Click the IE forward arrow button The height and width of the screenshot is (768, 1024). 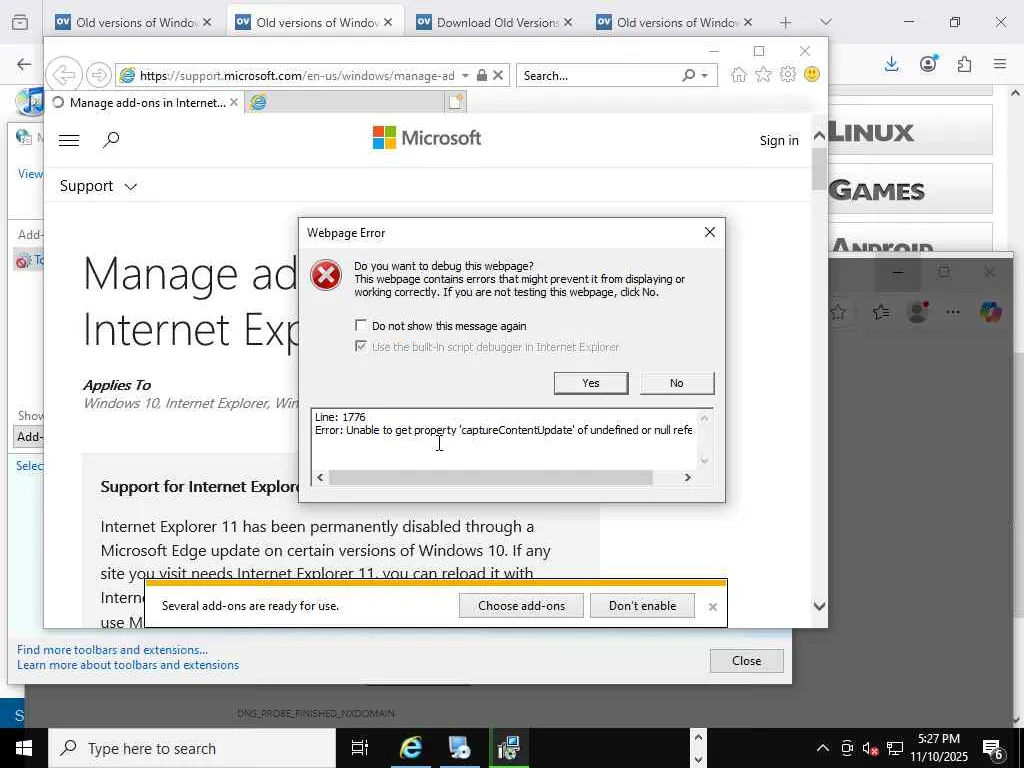click(99, 75)
